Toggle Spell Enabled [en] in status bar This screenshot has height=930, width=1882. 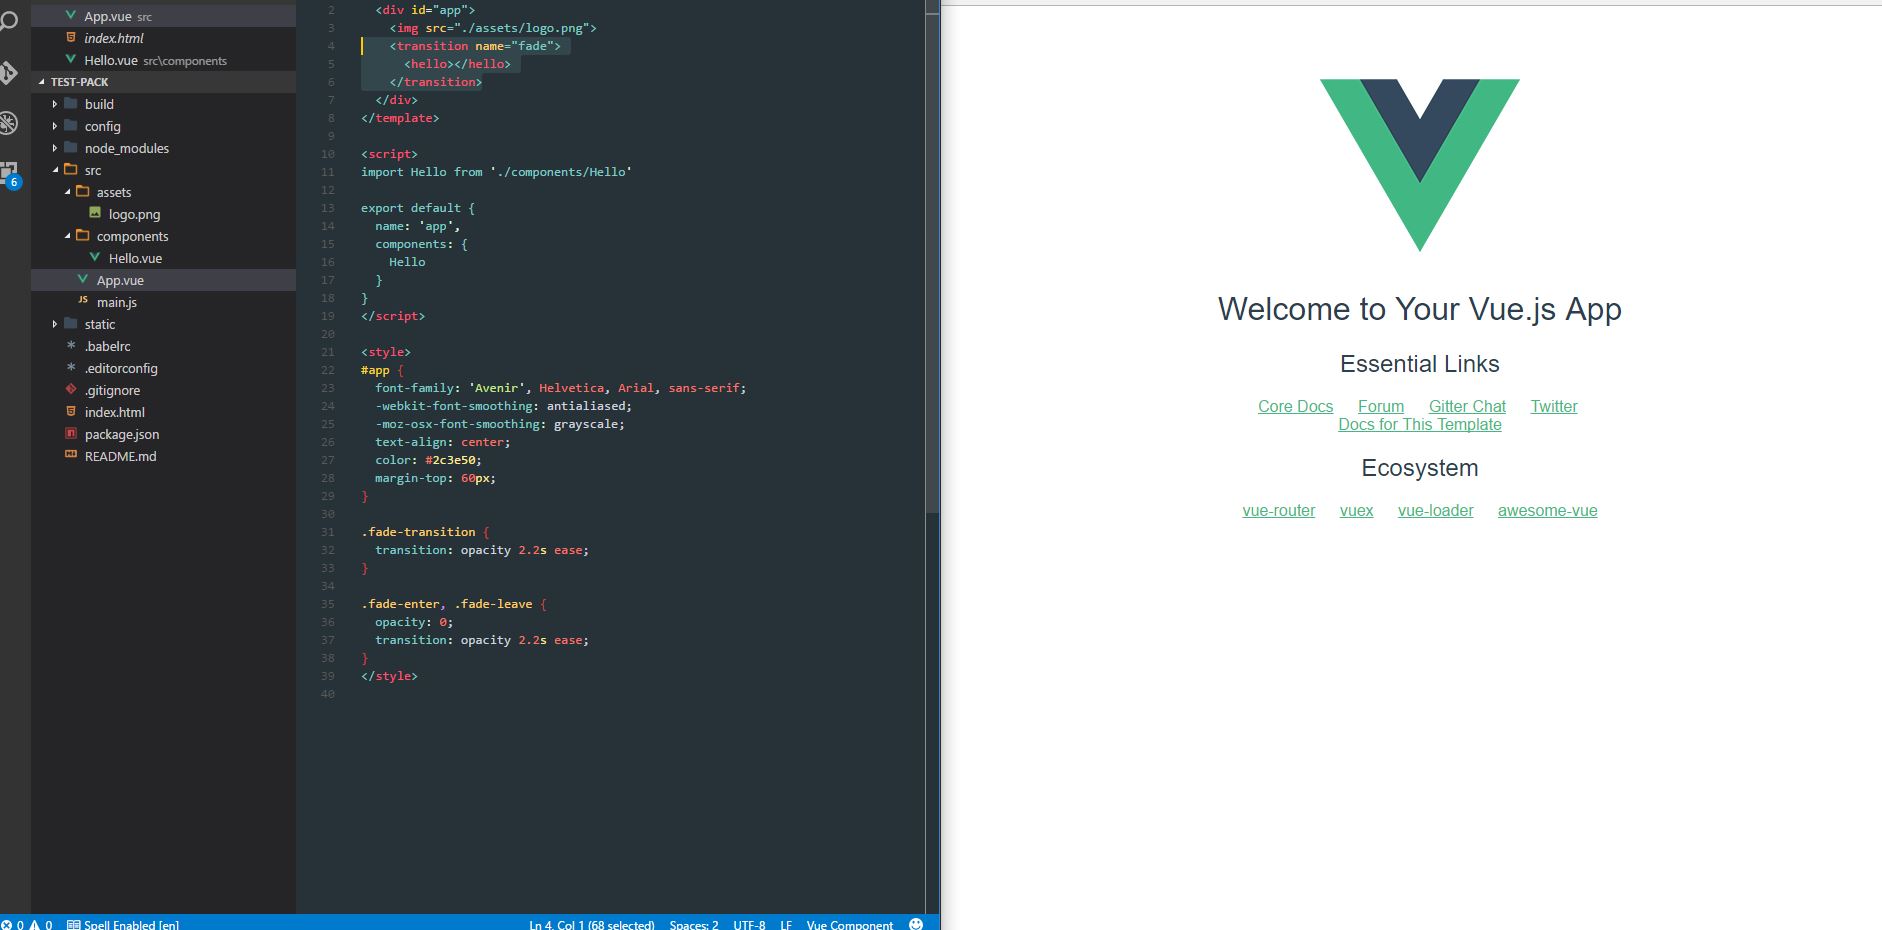(x=123, y=924)
